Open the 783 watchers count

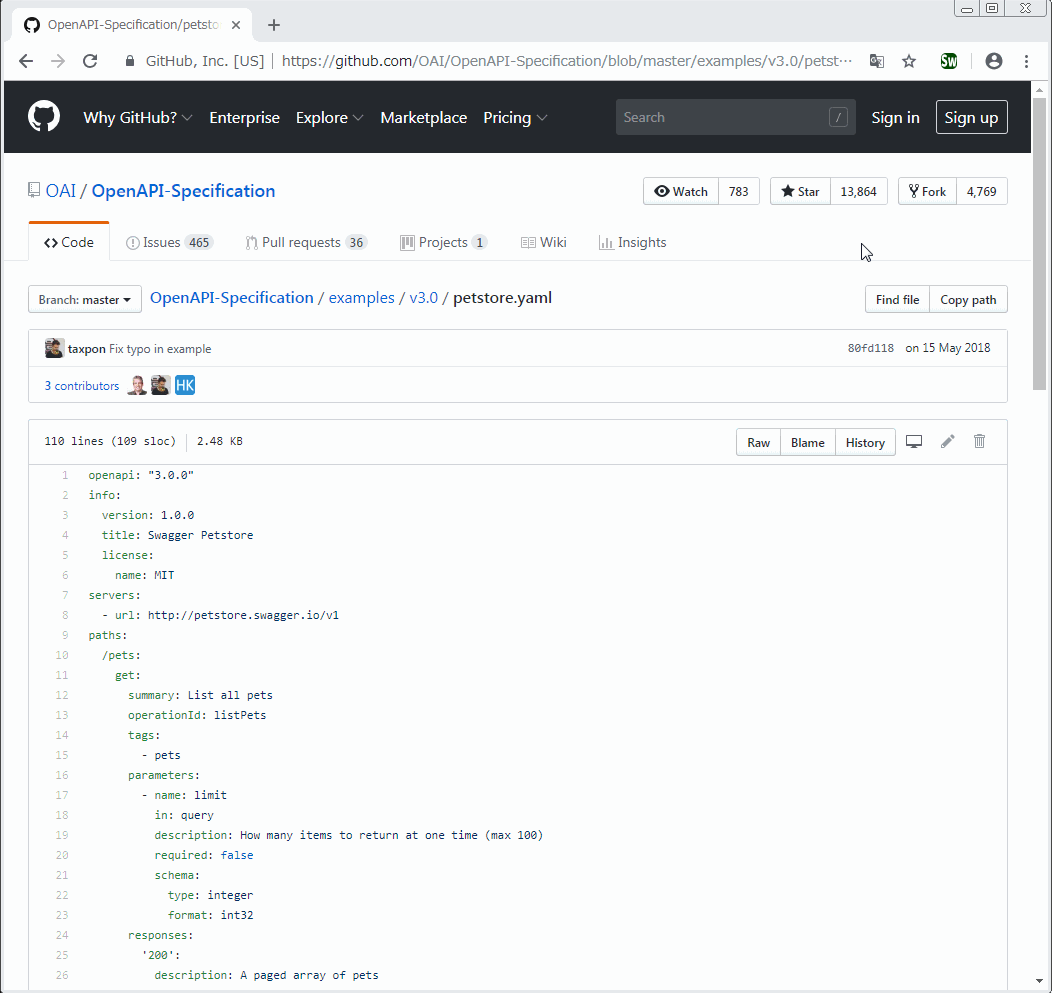coord(739,191)
